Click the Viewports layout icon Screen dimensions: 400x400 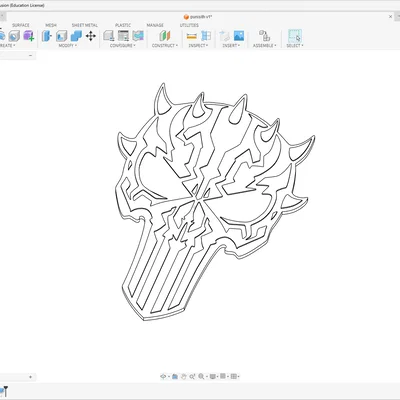(234, 376)
